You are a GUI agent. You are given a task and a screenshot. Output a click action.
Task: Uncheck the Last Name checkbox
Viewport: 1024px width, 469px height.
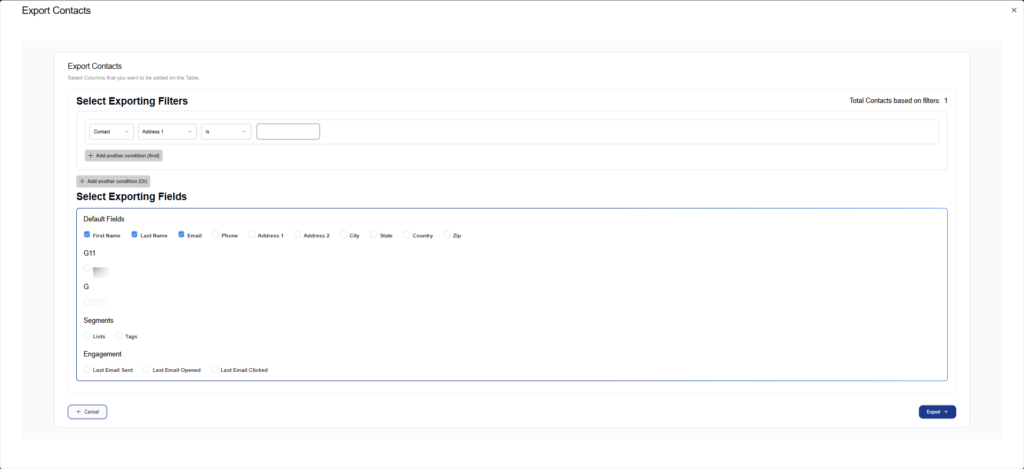135,235
